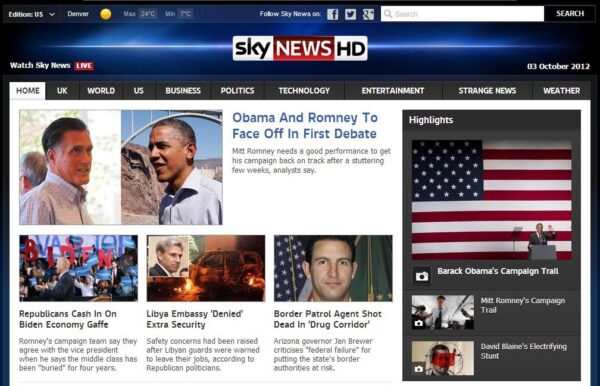Click 'Romney's campaign team say they' summary
600x386 pixels.
click(78, 354)
